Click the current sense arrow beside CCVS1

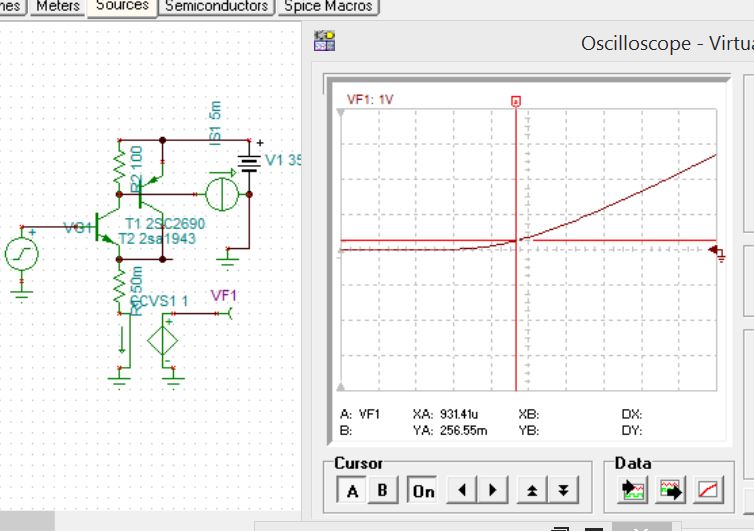(x=122, y=340)
